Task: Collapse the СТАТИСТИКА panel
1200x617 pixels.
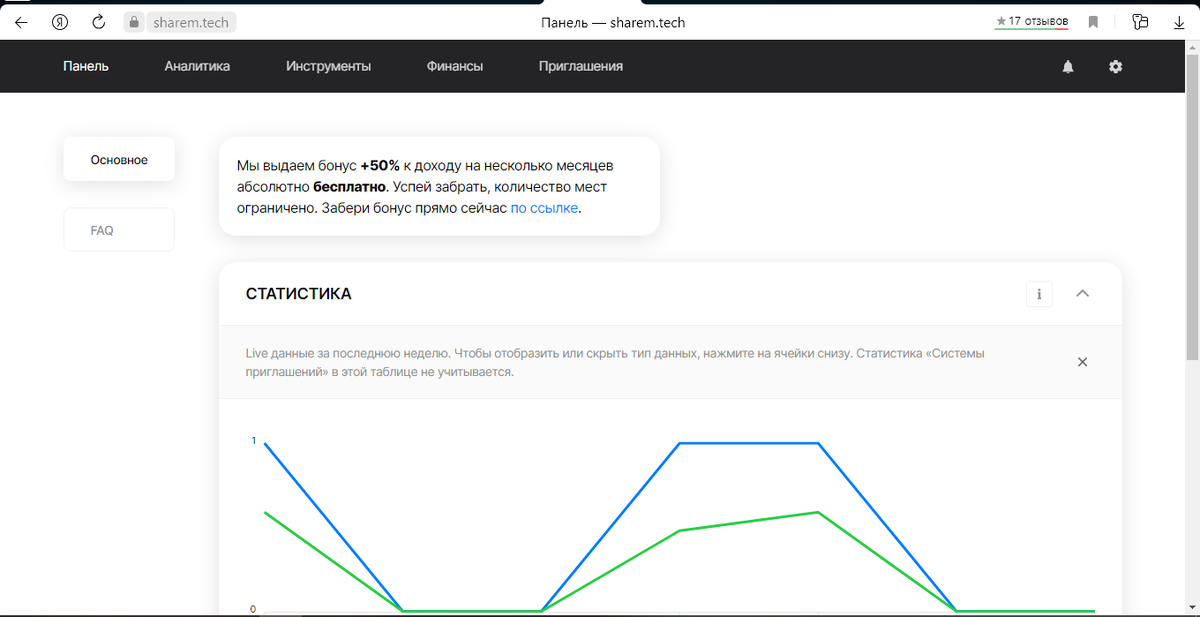Action: pos(1082,294)
